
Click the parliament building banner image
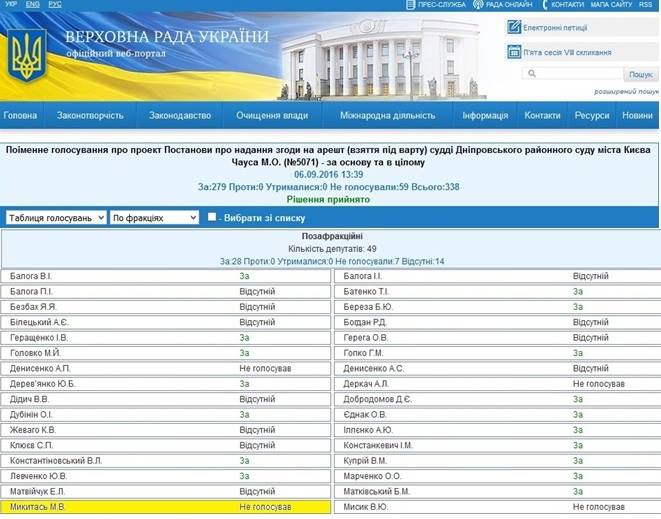[382, 57]
